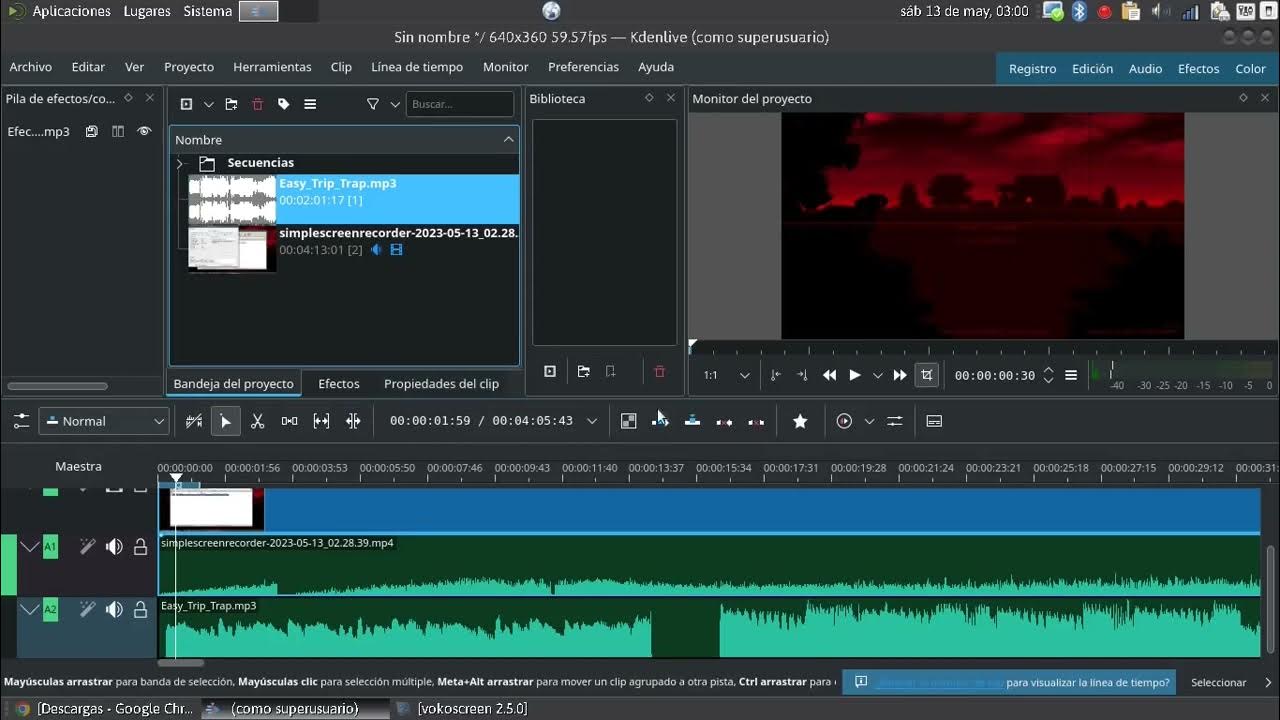This screenshot has height=720, width=1280.
Task: Mute audio track A1 speaker icon
Action: click(x=114, y=547)
